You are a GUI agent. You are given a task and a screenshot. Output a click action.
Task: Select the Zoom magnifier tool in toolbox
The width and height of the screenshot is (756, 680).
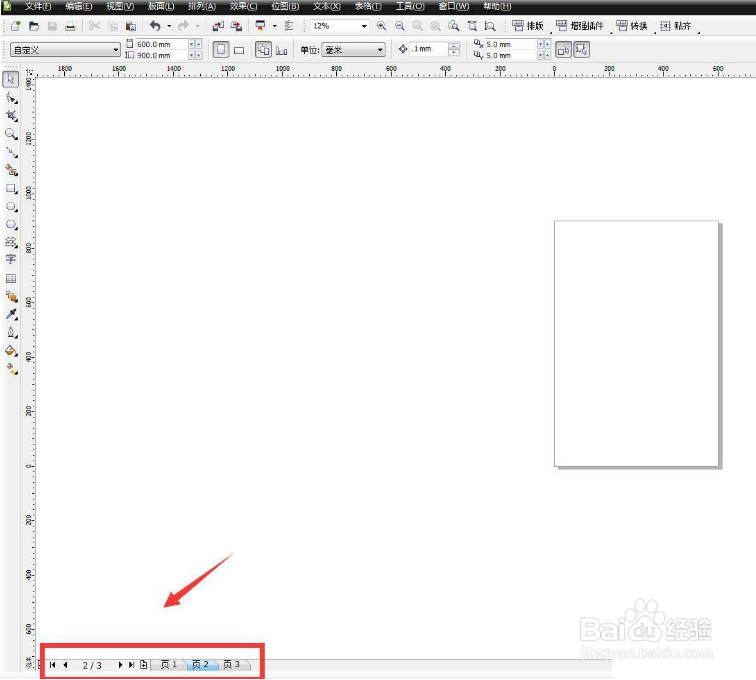(11, 135)
